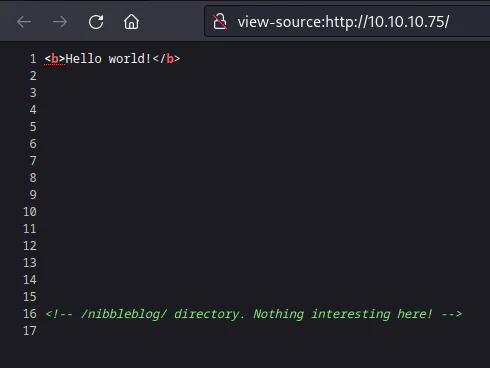490x368 pixels.
Task: Click the 'Hello world!' text on line 1
Action: pos(108,59)
